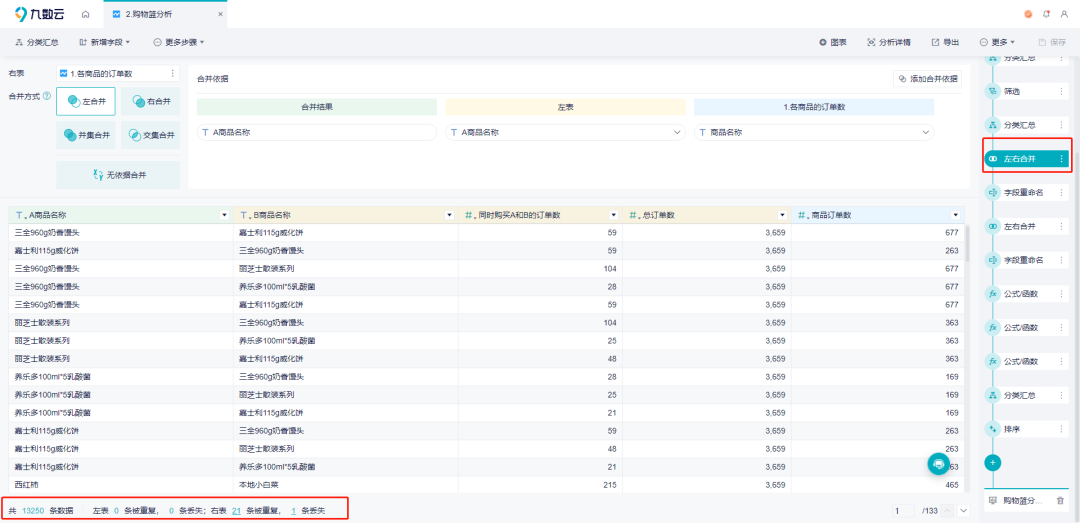Click the 21 右表 duplicated rows link
This screenshot has height=523, width=1080.
coord(236,511)
